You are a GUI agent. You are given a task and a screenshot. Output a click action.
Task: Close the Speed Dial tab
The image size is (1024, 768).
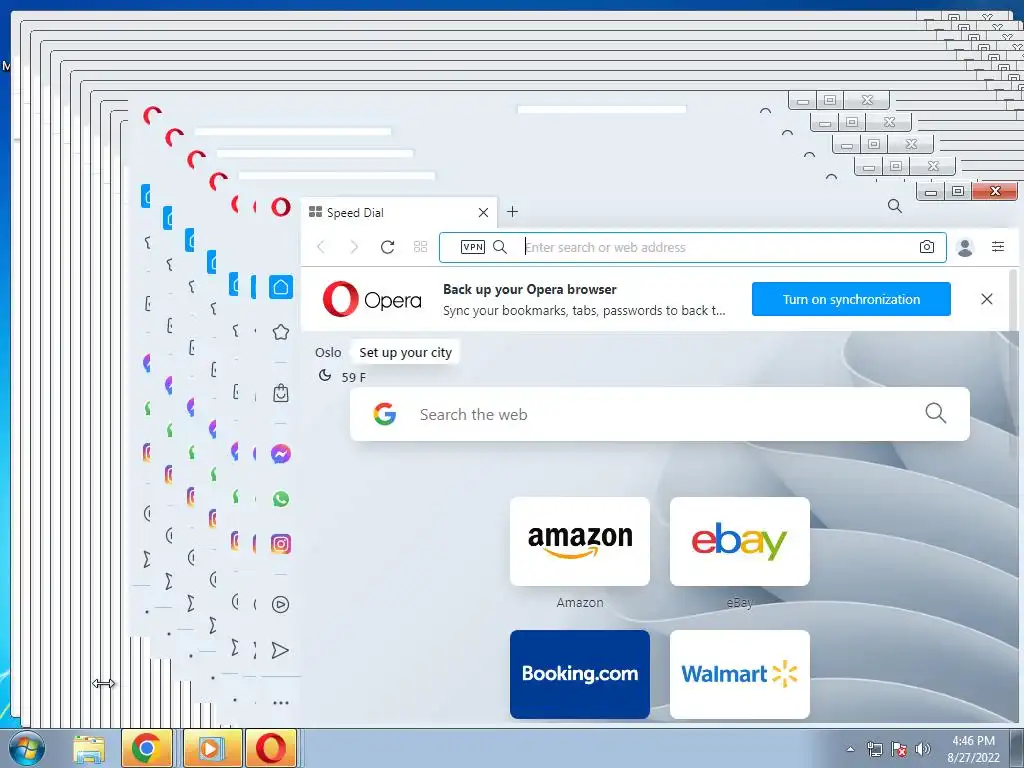point(483,212)
